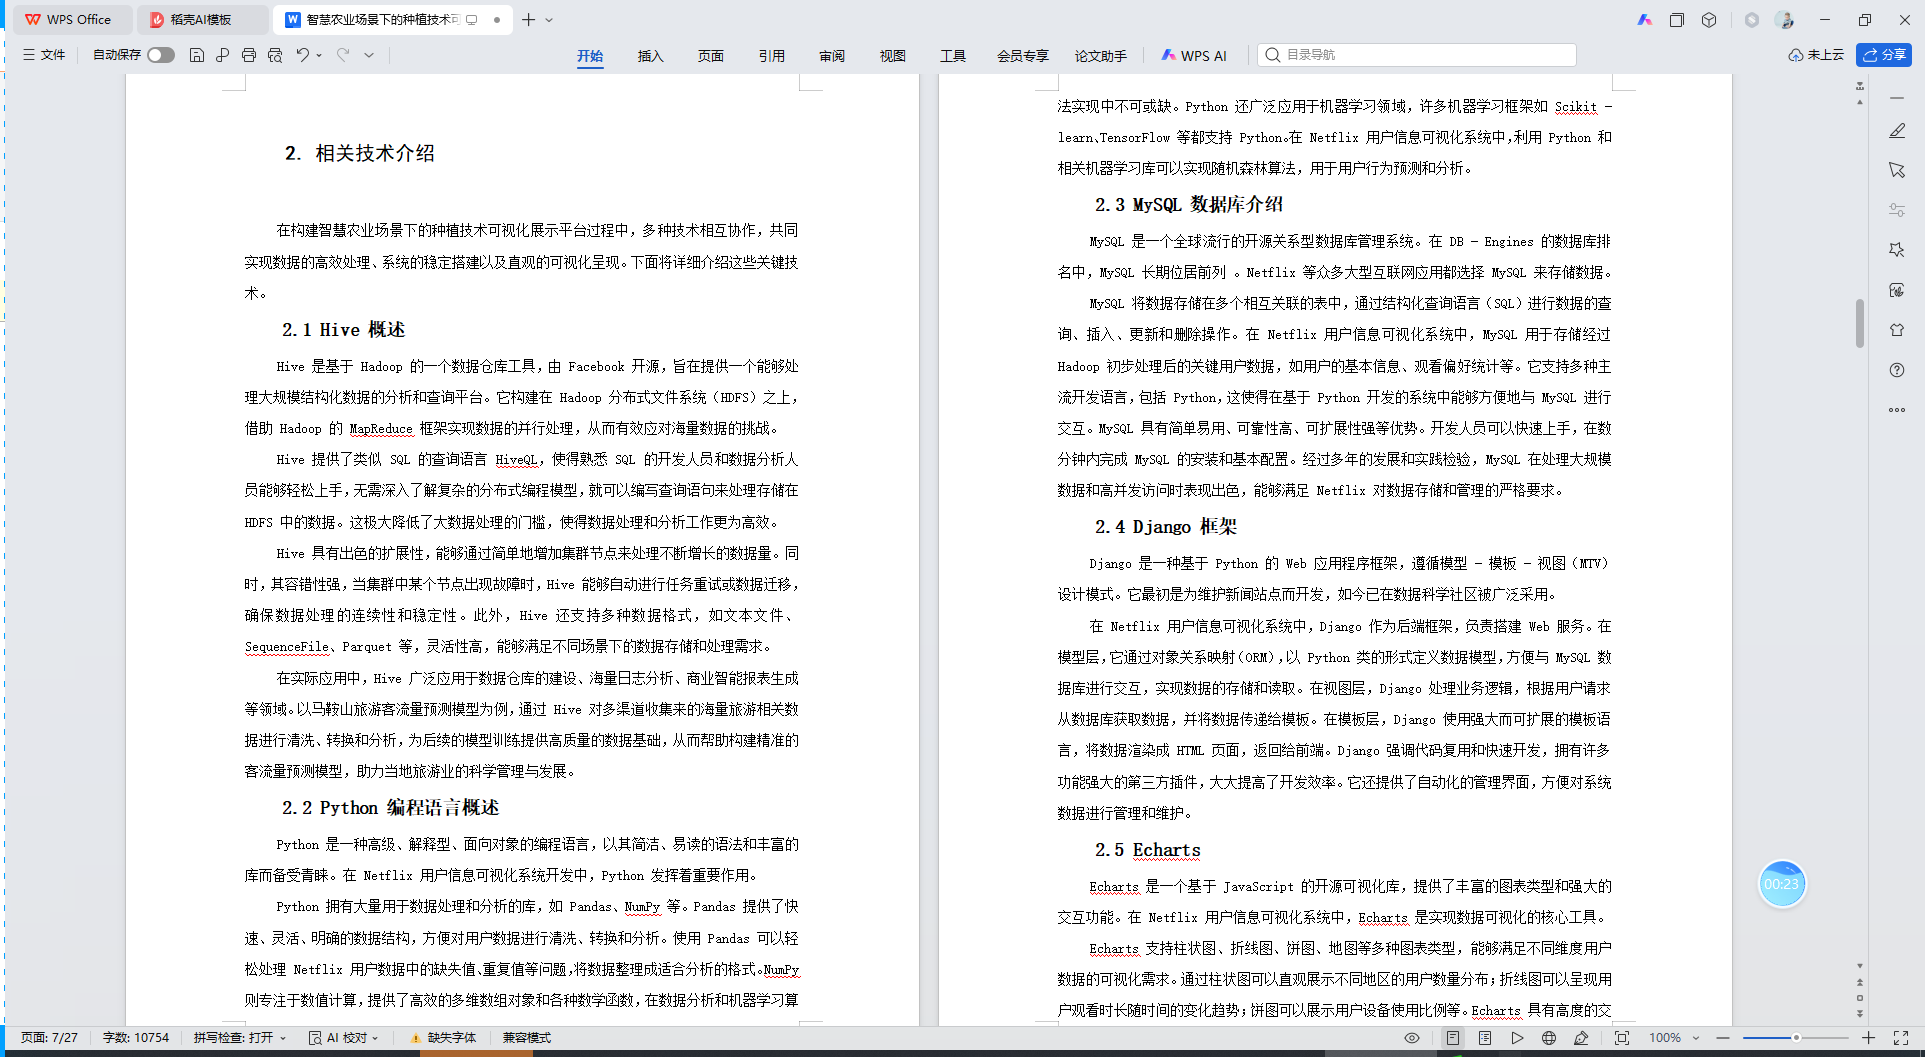Switch to outline view icon in status bar
The image size is (1925, 1057).
(x=1485, y=1038)
